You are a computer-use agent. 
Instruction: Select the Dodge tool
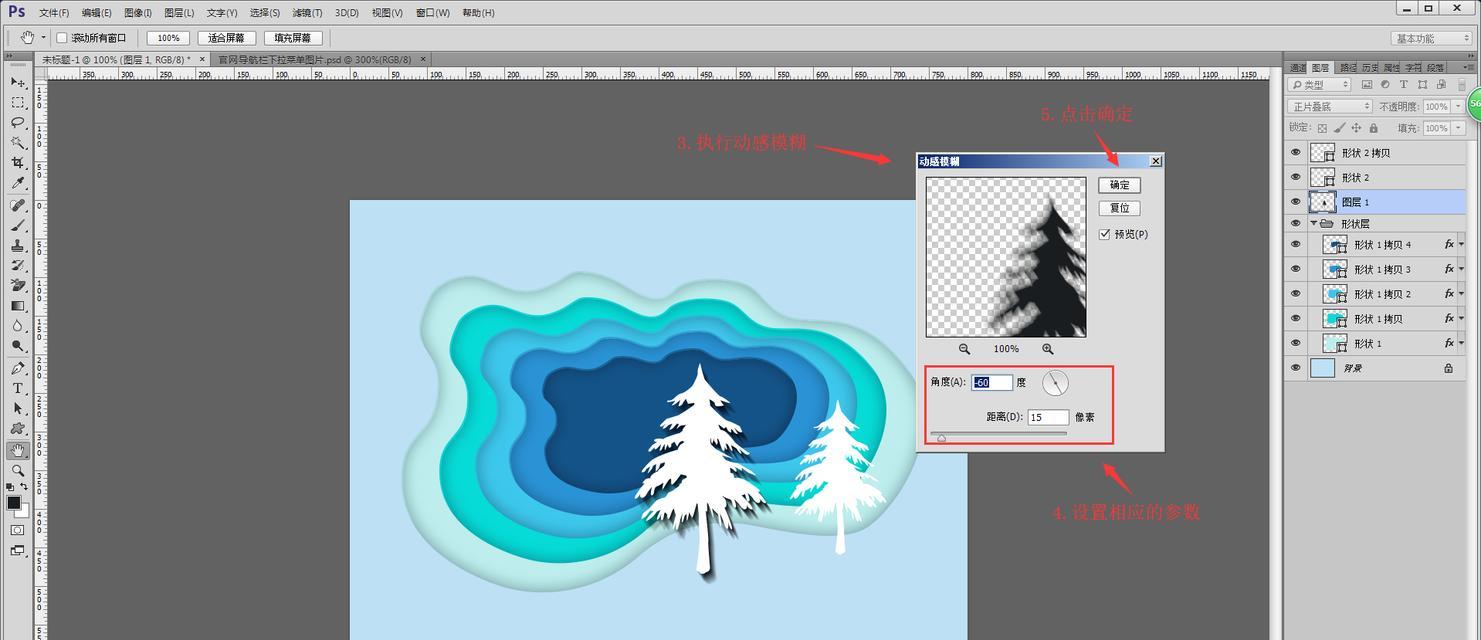[x=17, y=346]
